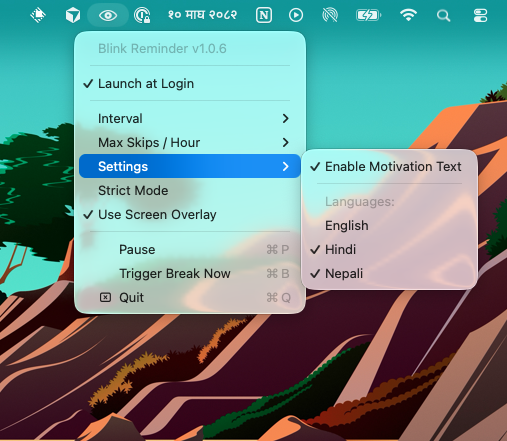Open Control Center icon
Image resolution: width=507 pixels, height=441 pixels.
tap(480, 15)
